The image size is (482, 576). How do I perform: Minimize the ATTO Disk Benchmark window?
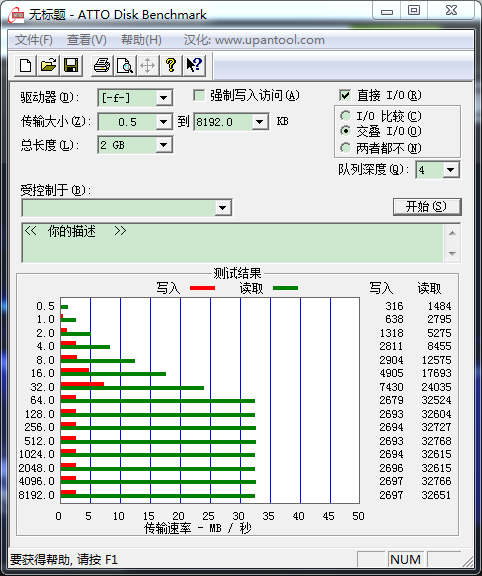pyautogui.click(x=386, y=11)
